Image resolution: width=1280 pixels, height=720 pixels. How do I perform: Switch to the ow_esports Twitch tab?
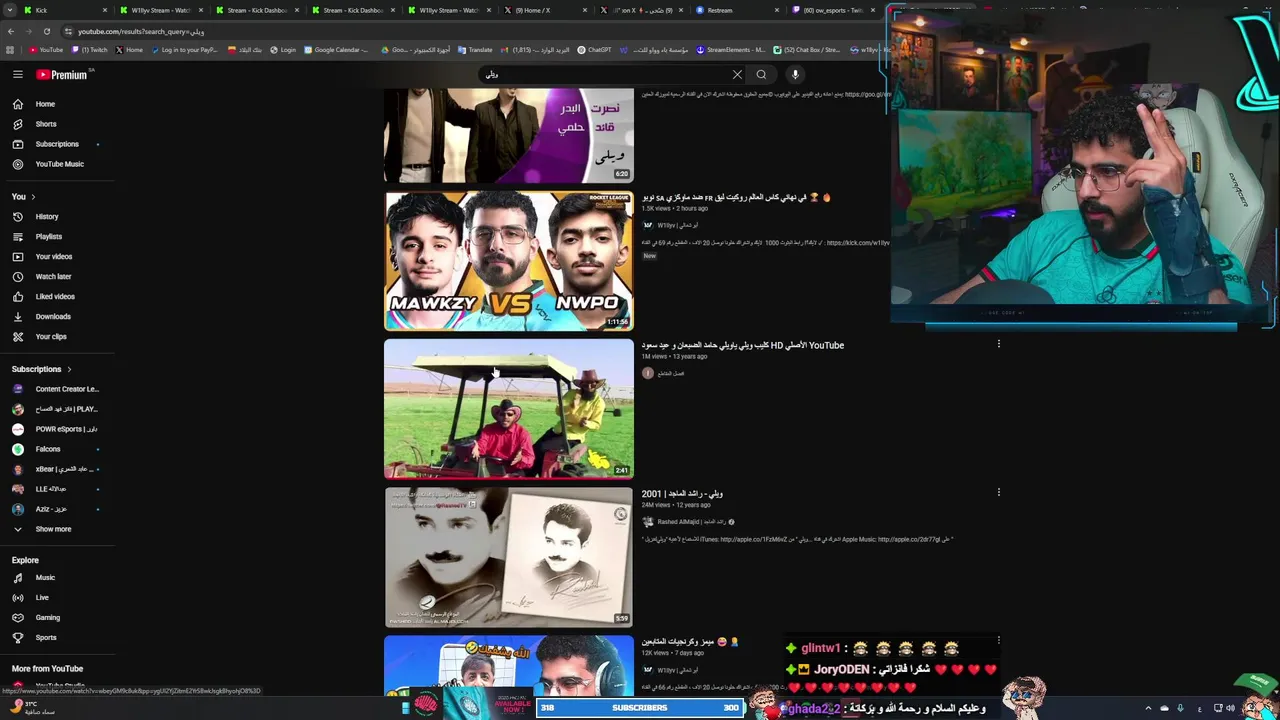[832, 10]
